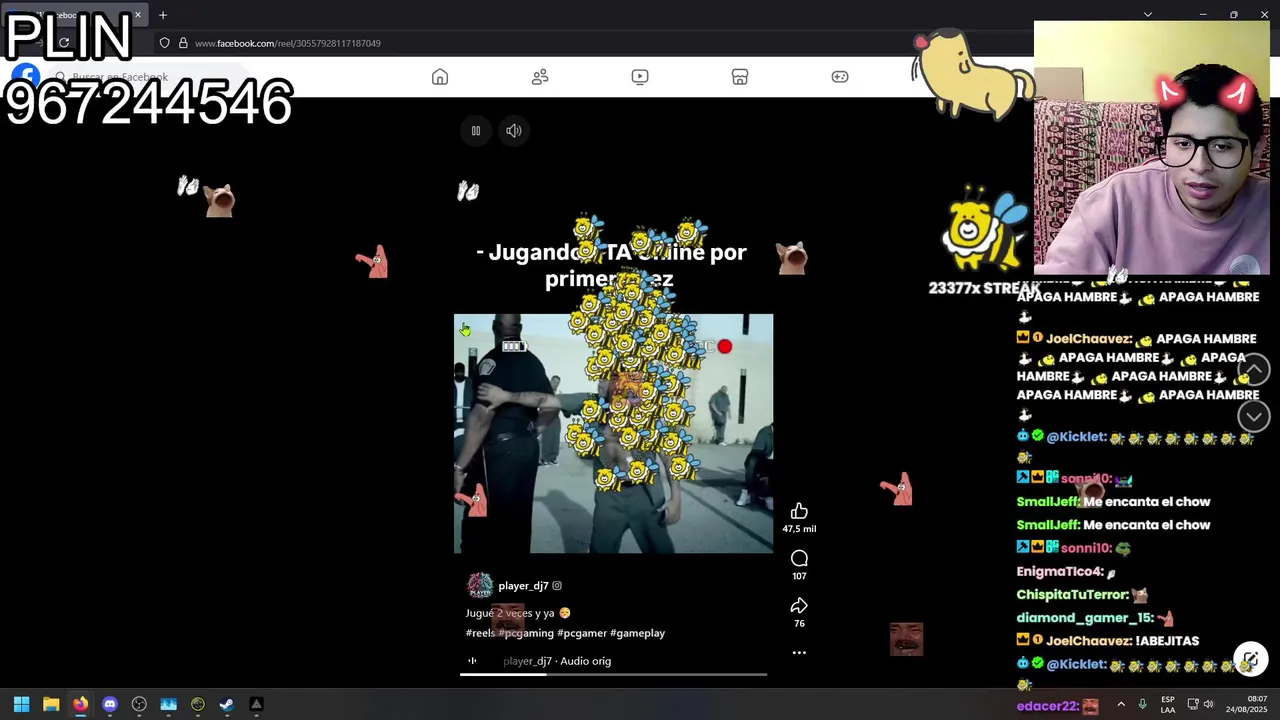Go to the next reel with the down chevron
Screen dimensions: 1280x720
pyautogui.click(x=1254, y=416)
